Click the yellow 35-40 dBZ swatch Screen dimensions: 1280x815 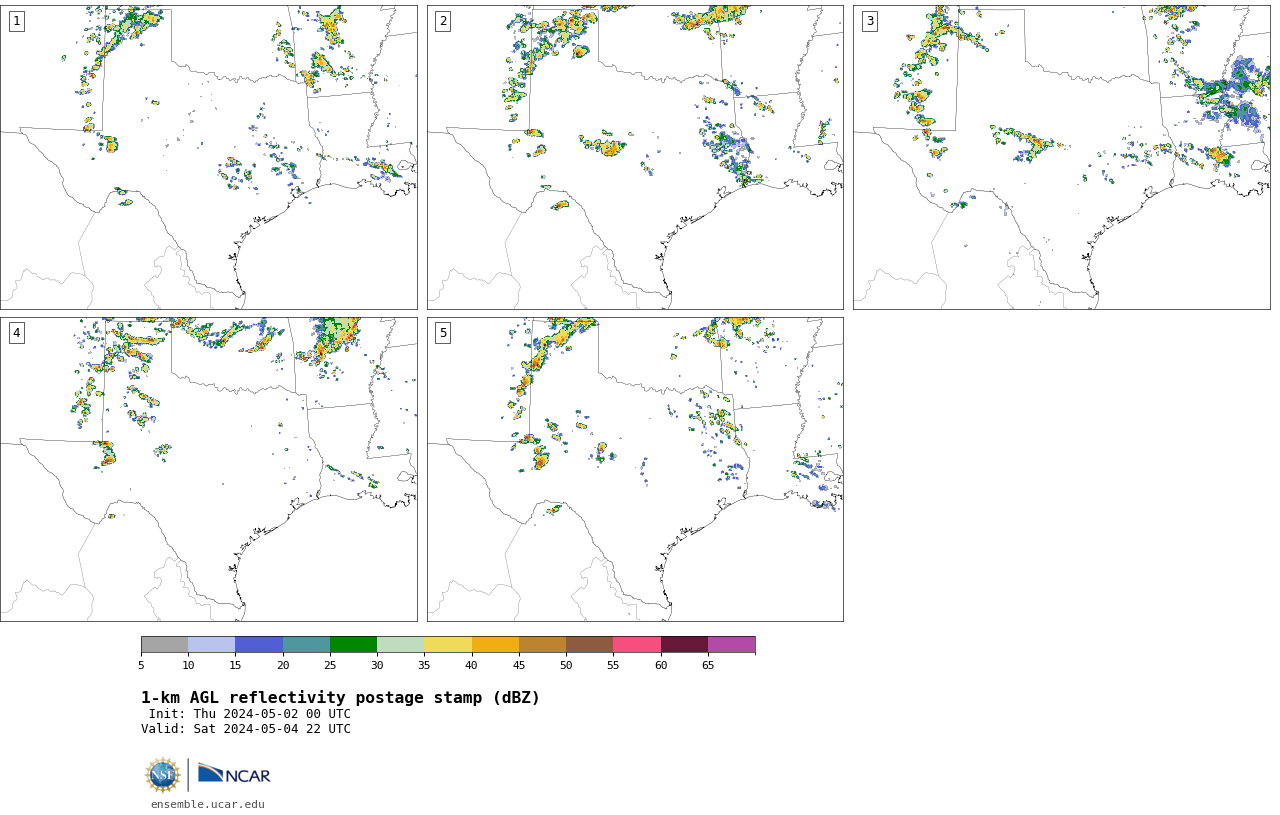448,644
